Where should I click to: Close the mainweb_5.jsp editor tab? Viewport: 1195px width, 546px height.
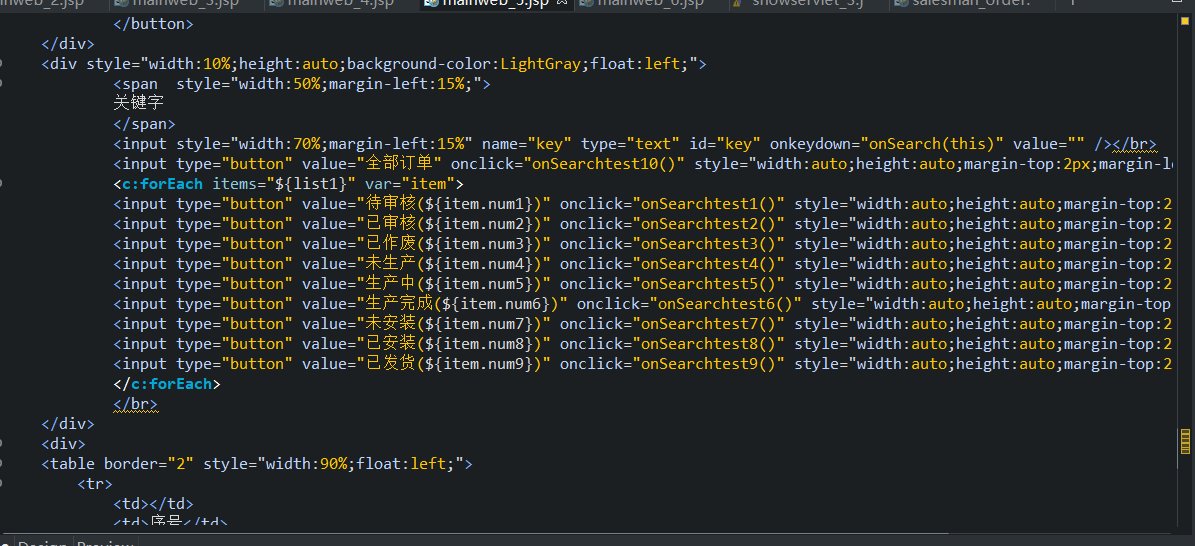[x=562, y=3]
